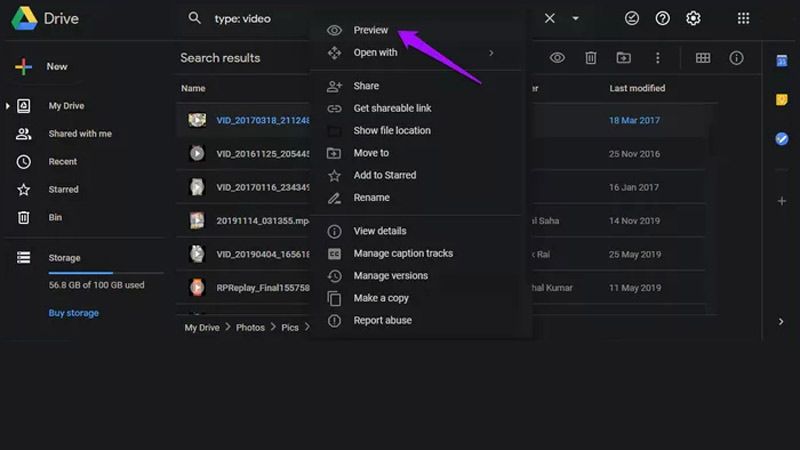Open the Google Keep side panel icon

[x=782, y=100]
